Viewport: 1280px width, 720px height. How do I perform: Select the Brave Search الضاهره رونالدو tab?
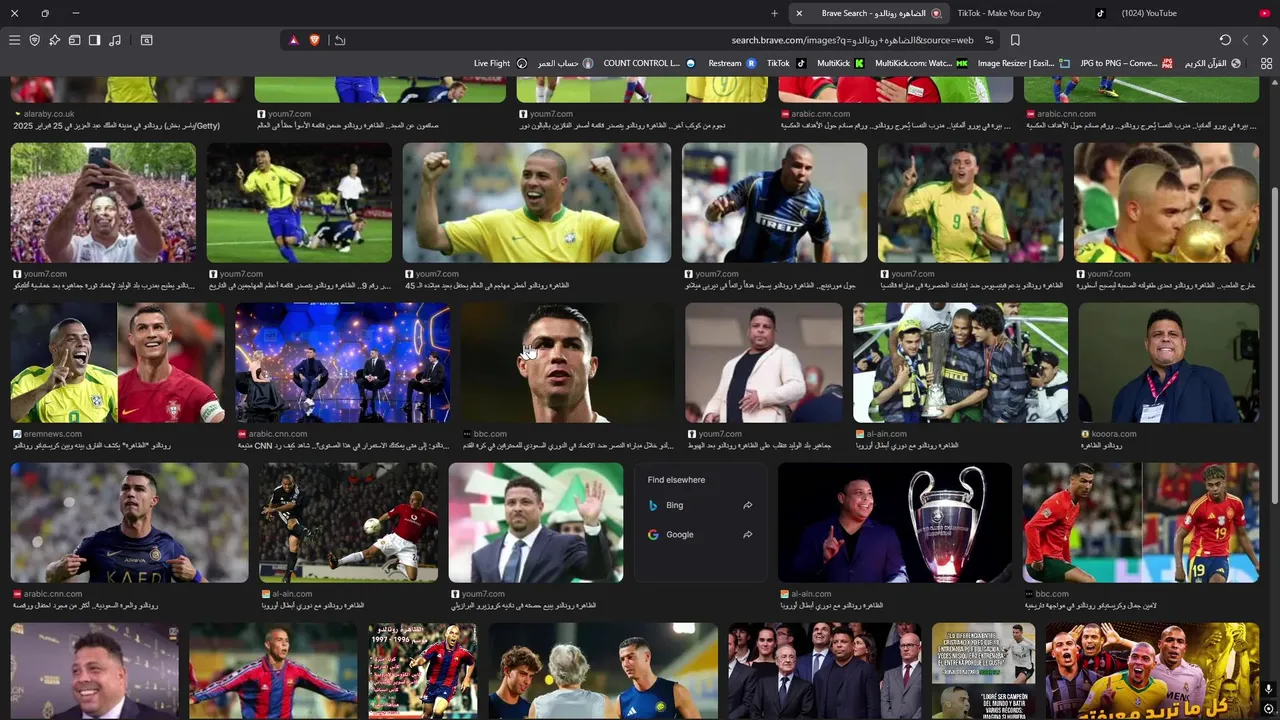point(870,13)
